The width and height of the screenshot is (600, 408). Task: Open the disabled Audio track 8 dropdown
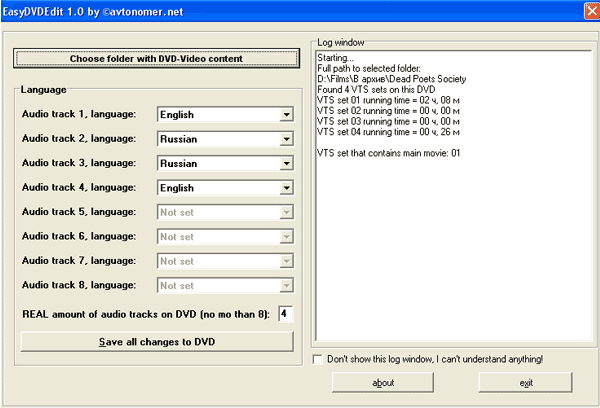click(286, 286)
